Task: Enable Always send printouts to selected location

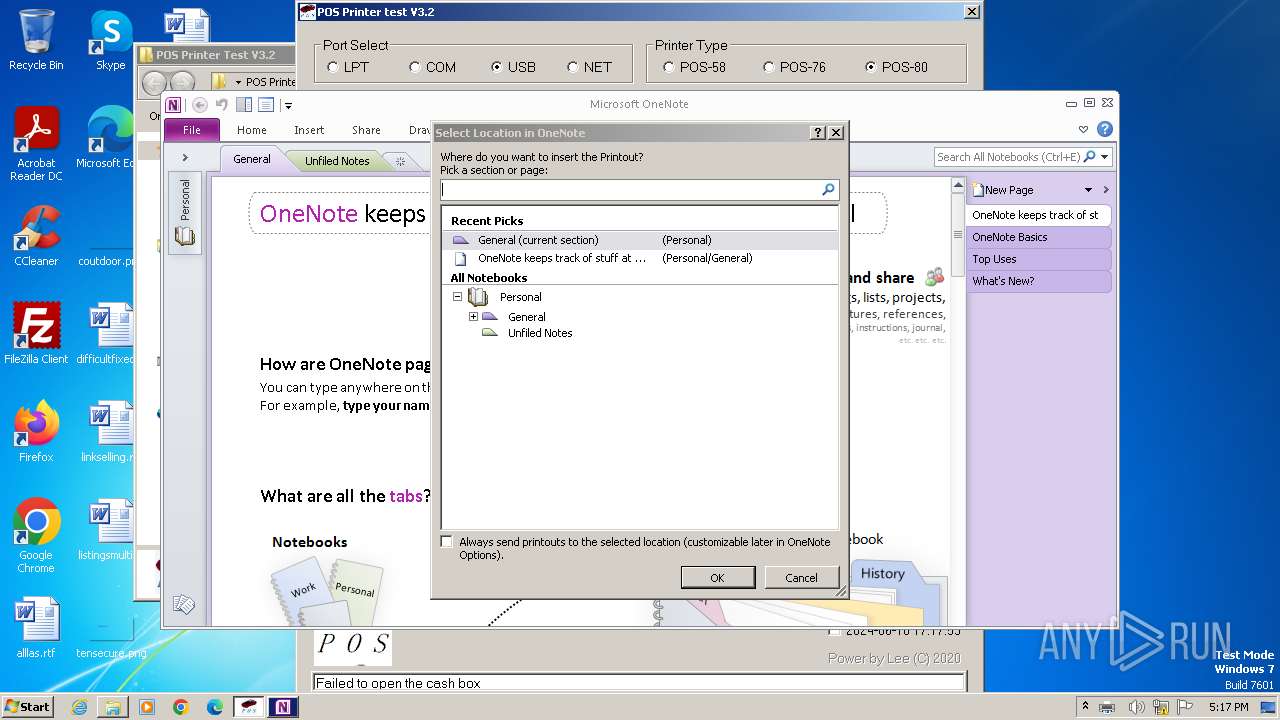Action: [447, 542]
